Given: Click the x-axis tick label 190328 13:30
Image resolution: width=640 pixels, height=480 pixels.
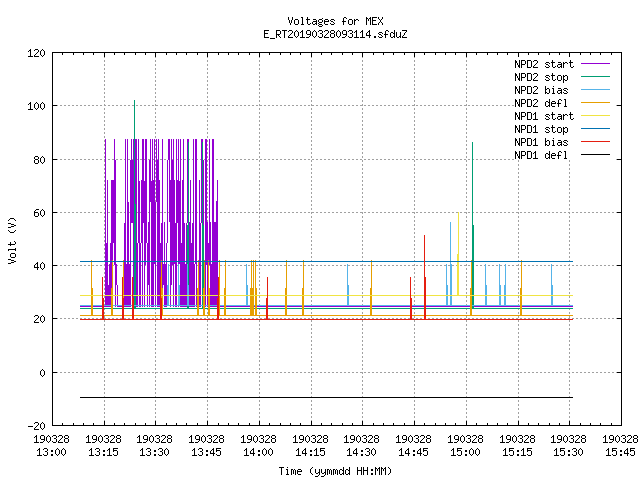Looking at the screenshot, I should (155, 446).
